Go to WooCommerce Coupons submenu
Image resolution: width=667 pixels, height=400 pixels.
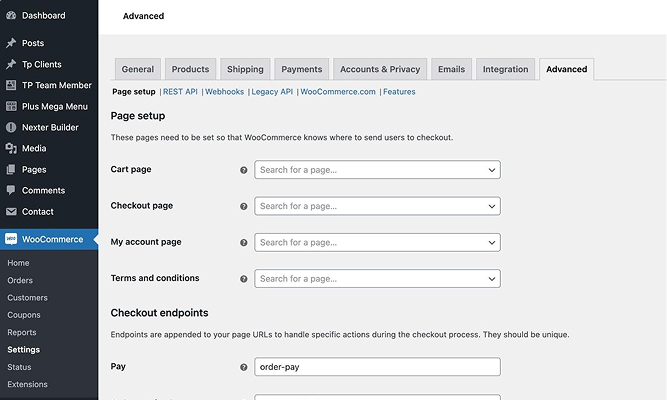coord(24,315)
